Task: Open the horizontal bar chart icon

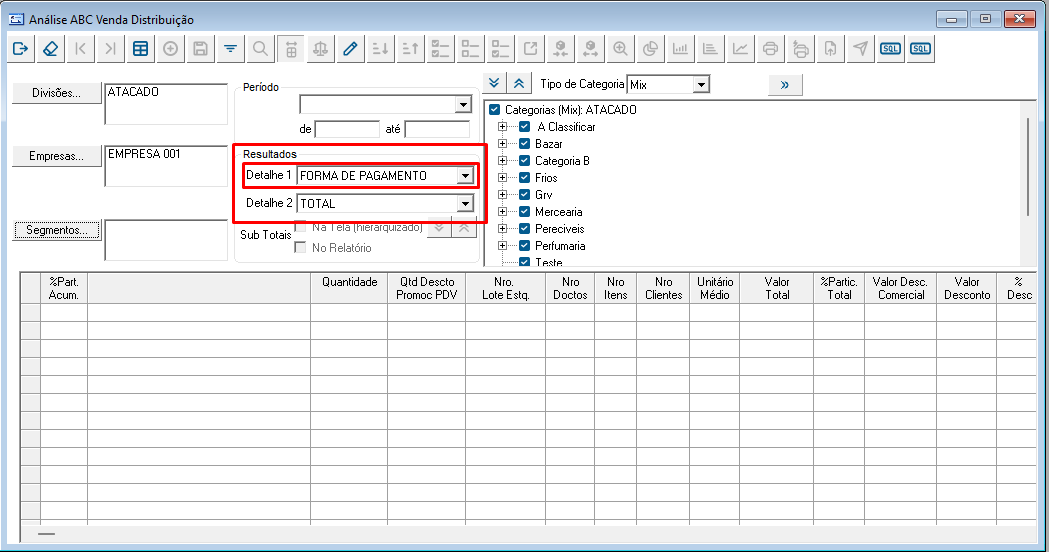Action: pyautogui.click(x=710, y=49)
